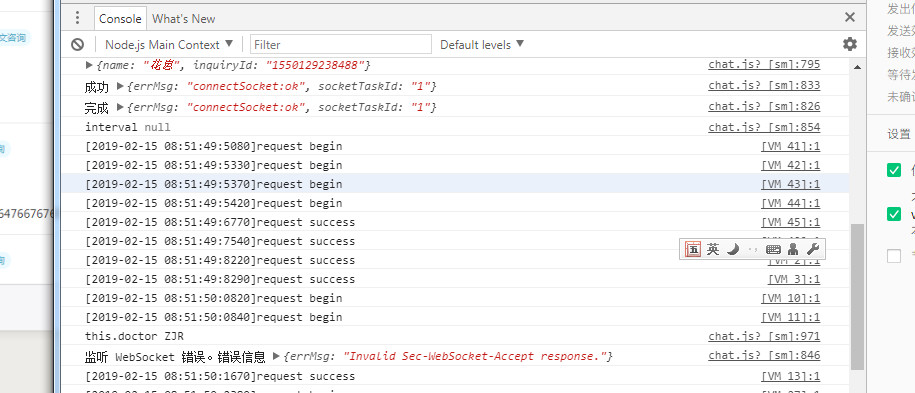Open source link [VM 13]:1
915x393 pixels.
tap(791, 376)
